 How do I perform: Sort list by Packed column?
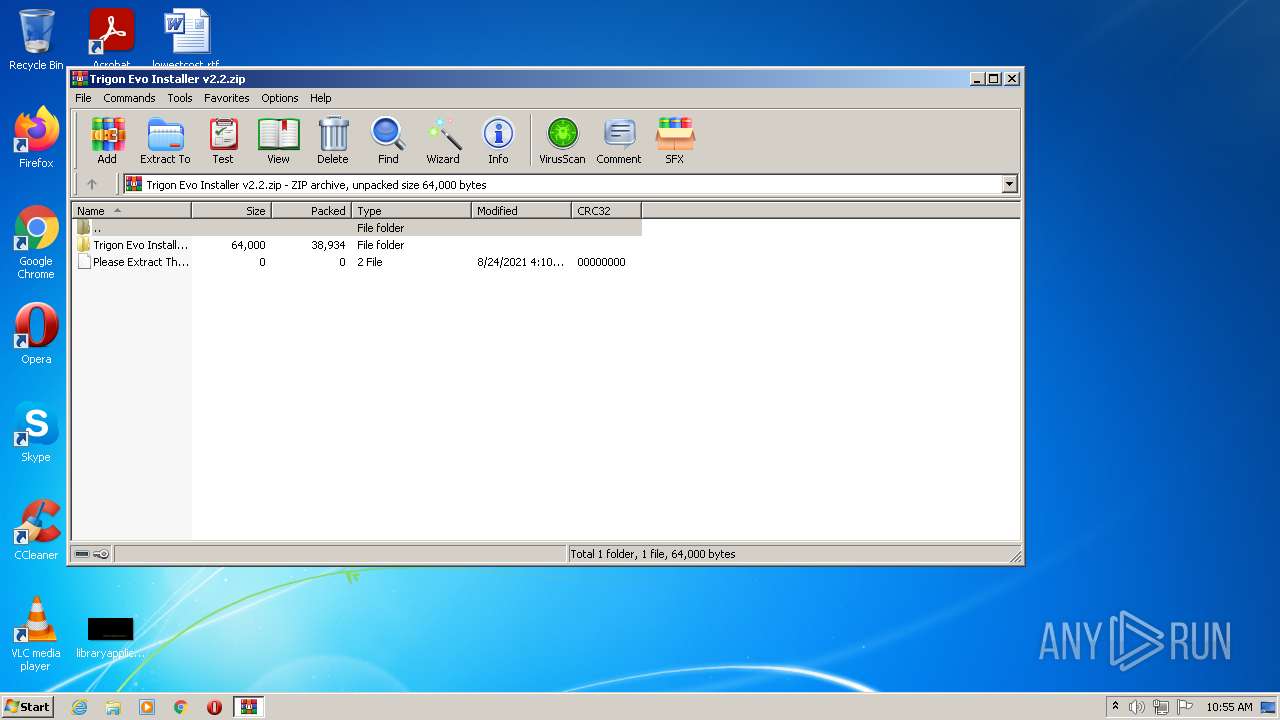click(311, 211)
